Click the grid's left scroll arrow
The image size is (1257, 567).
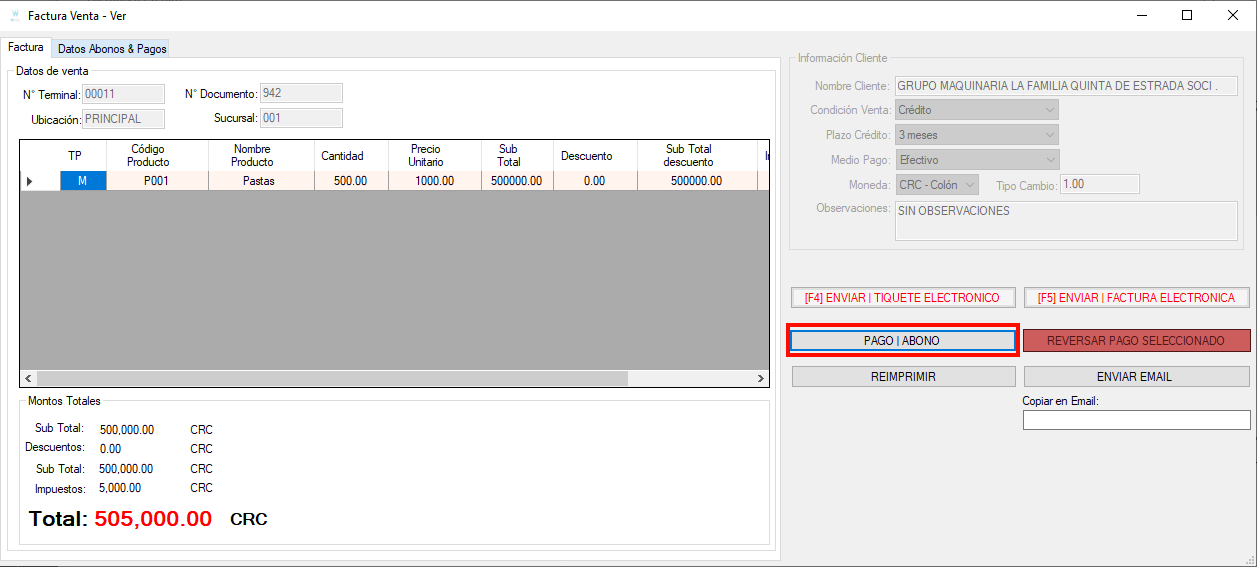[x=28, y=378]
